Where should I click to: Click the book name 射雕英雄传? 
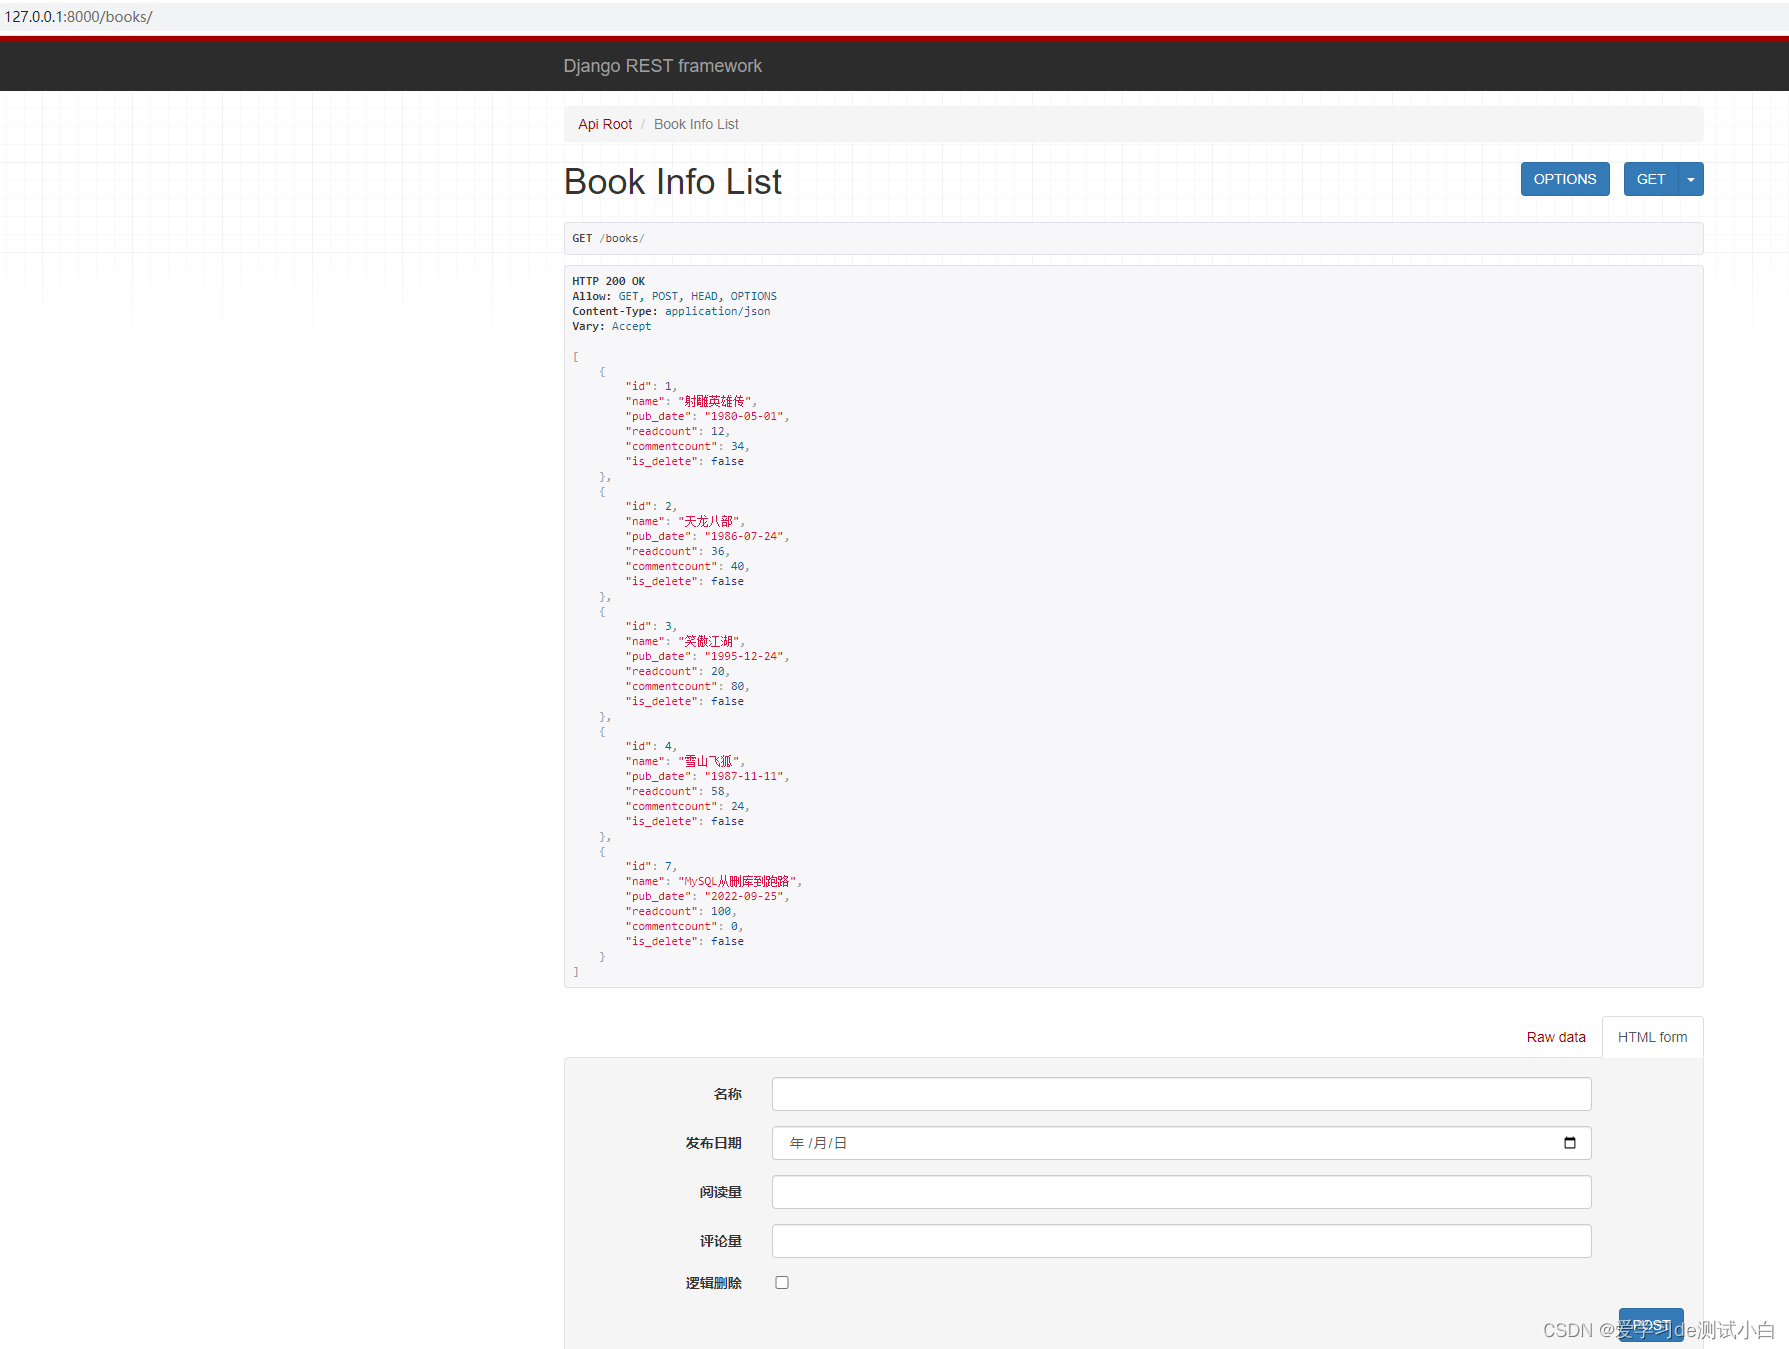pos(715,401)
